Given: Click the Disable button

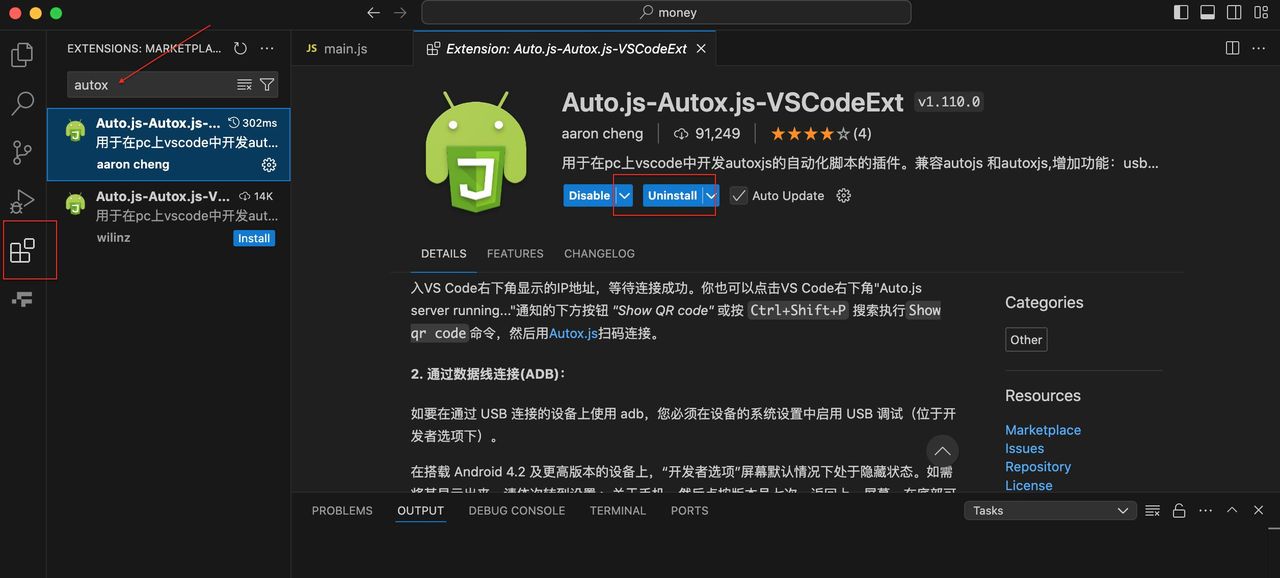Looking at the screenshot, I should (x=589, y=196).
